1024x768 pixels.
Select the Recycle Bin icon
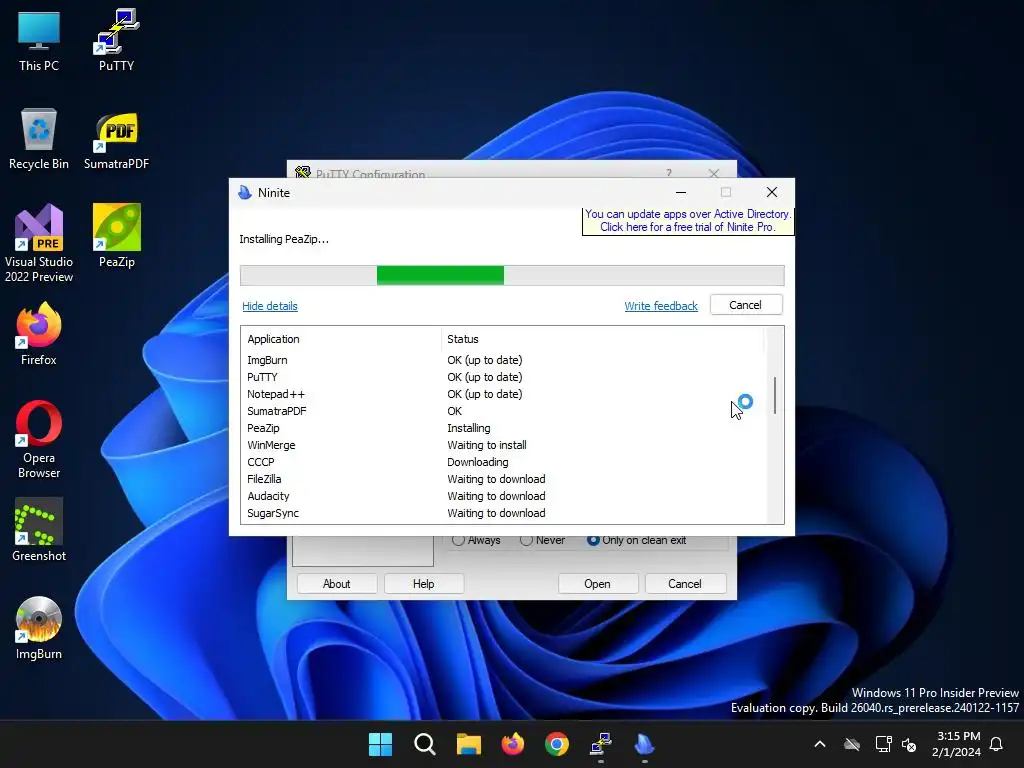tap(39, 139)
